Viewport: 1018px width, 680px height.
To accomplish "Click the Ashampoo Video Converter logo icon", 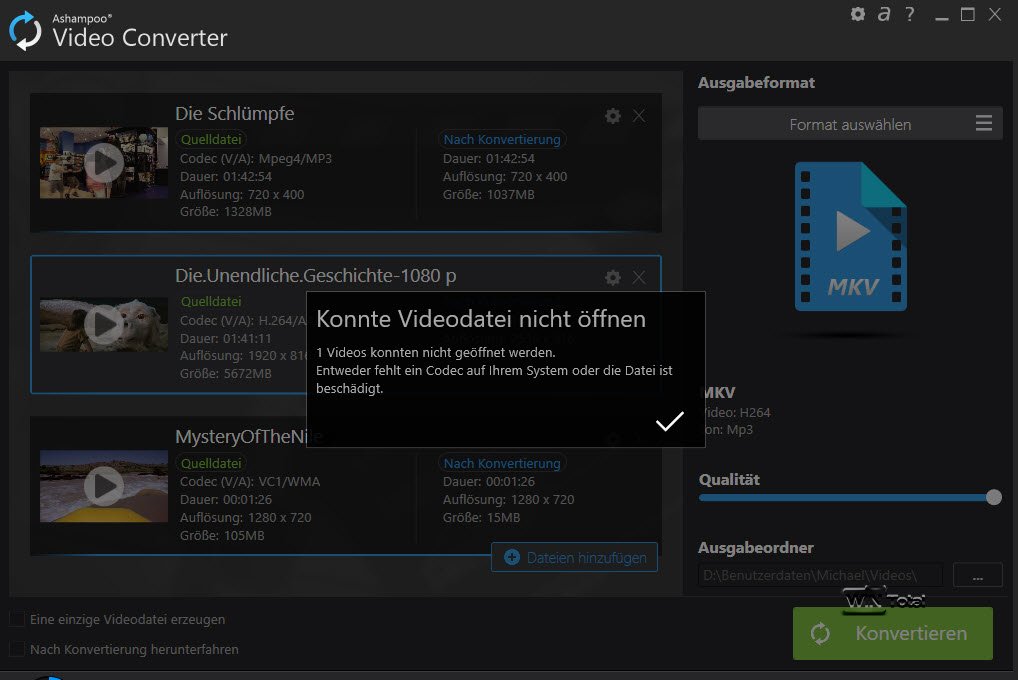I will click(25, 31).
